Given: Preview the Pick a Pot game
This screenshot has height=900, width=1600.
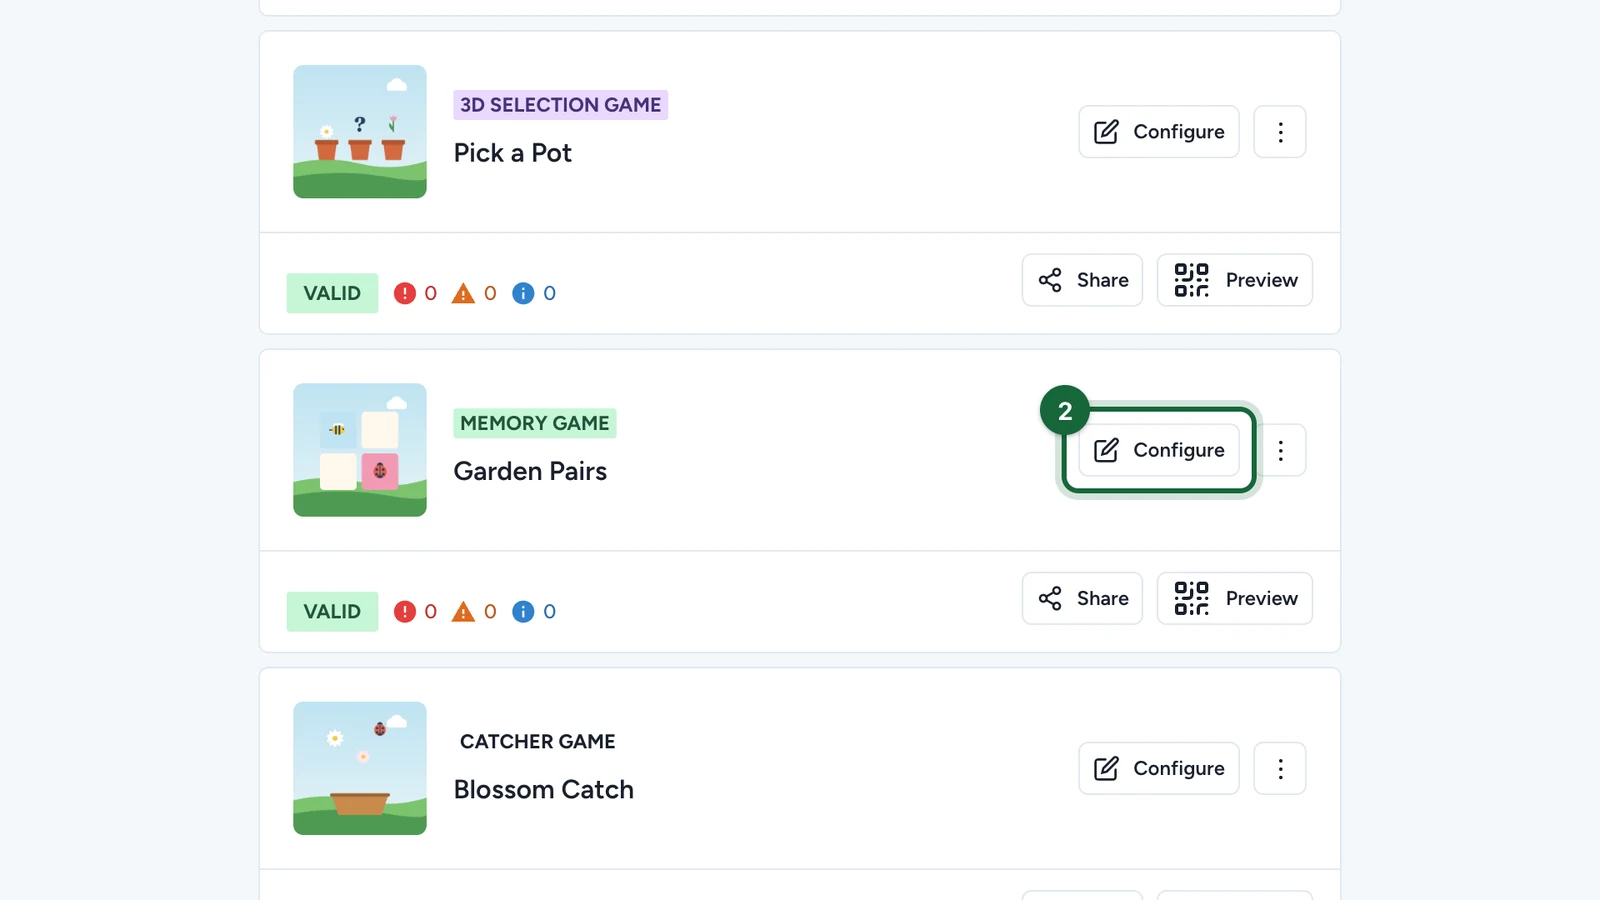Looking at the screenshot, I should coord(1235,280).
